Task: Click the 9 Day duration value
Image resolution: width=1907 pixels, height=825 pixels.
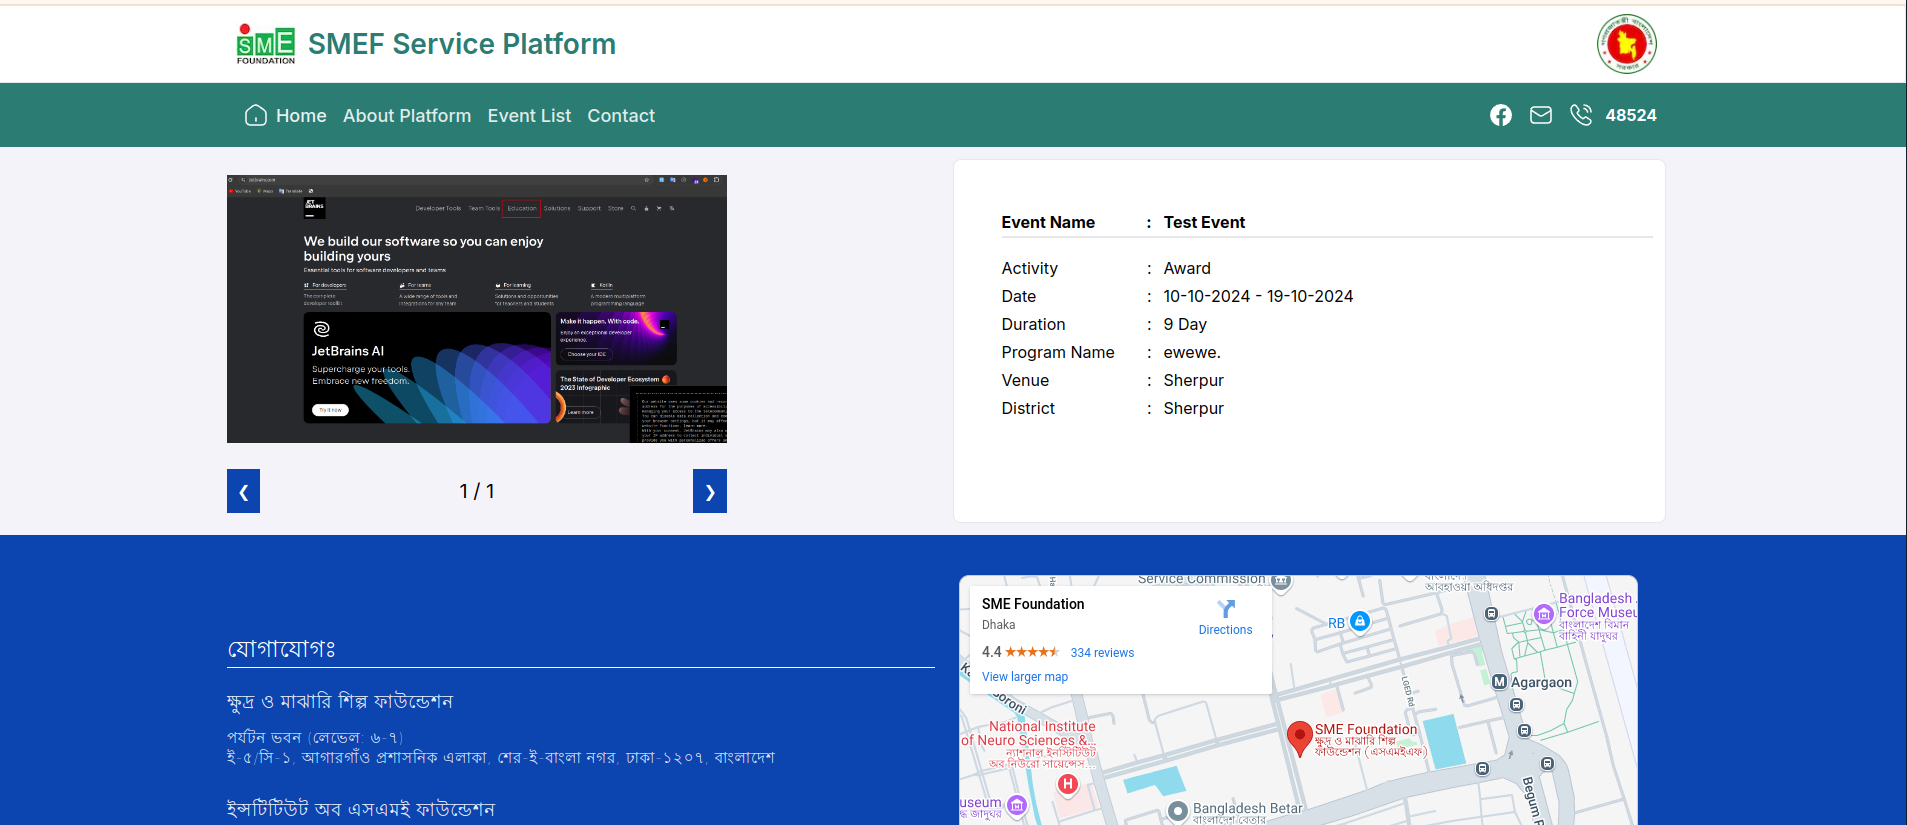Action: [x=1185, y=324]
